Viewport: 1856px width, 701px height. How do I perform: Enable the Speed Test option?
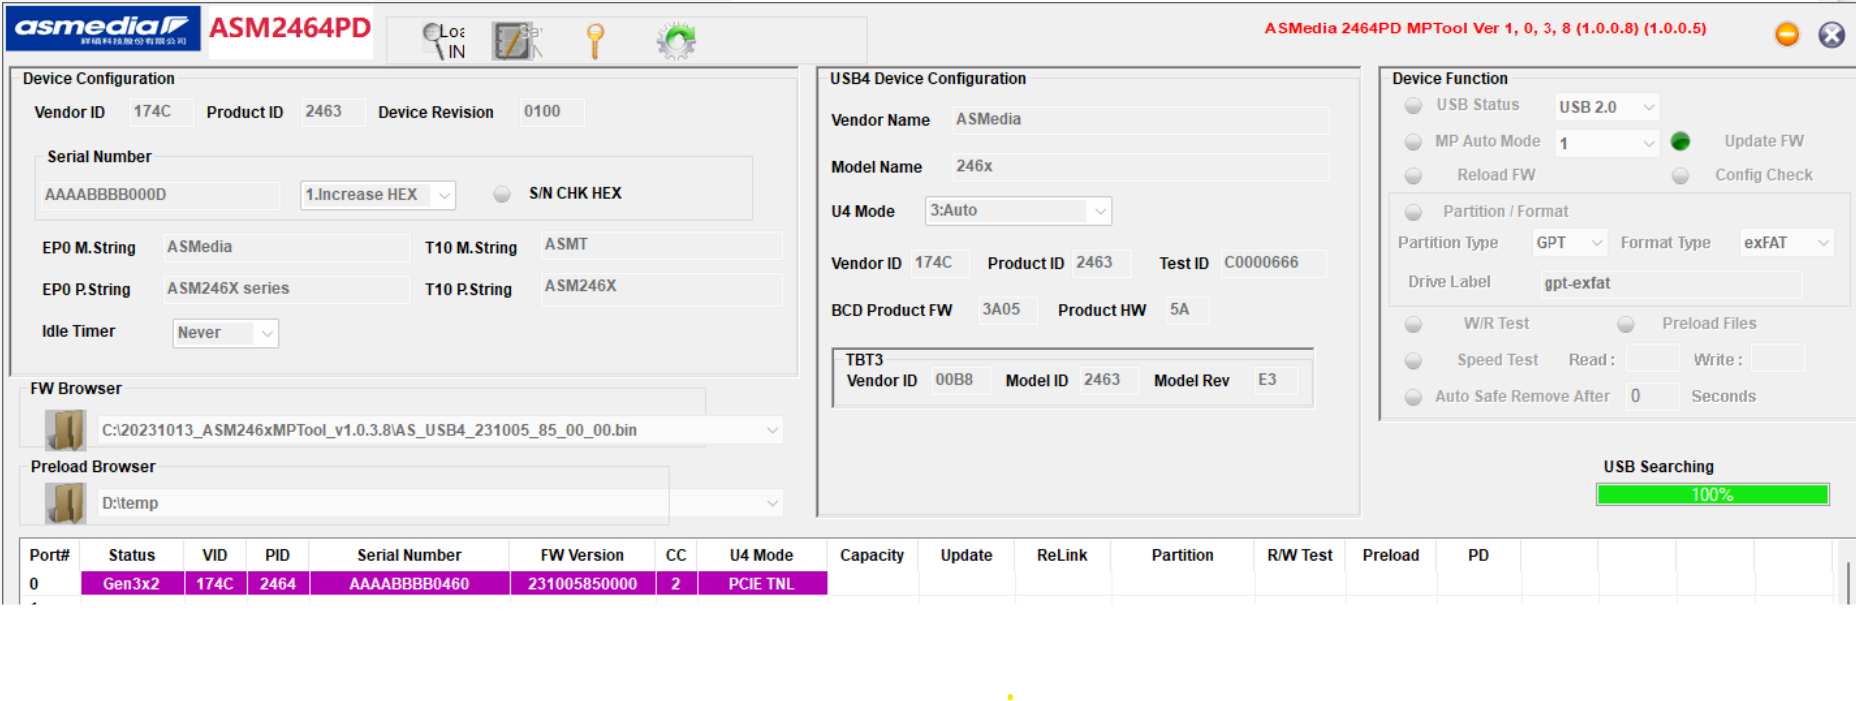pyautogui.click(x=1413, y=360)
